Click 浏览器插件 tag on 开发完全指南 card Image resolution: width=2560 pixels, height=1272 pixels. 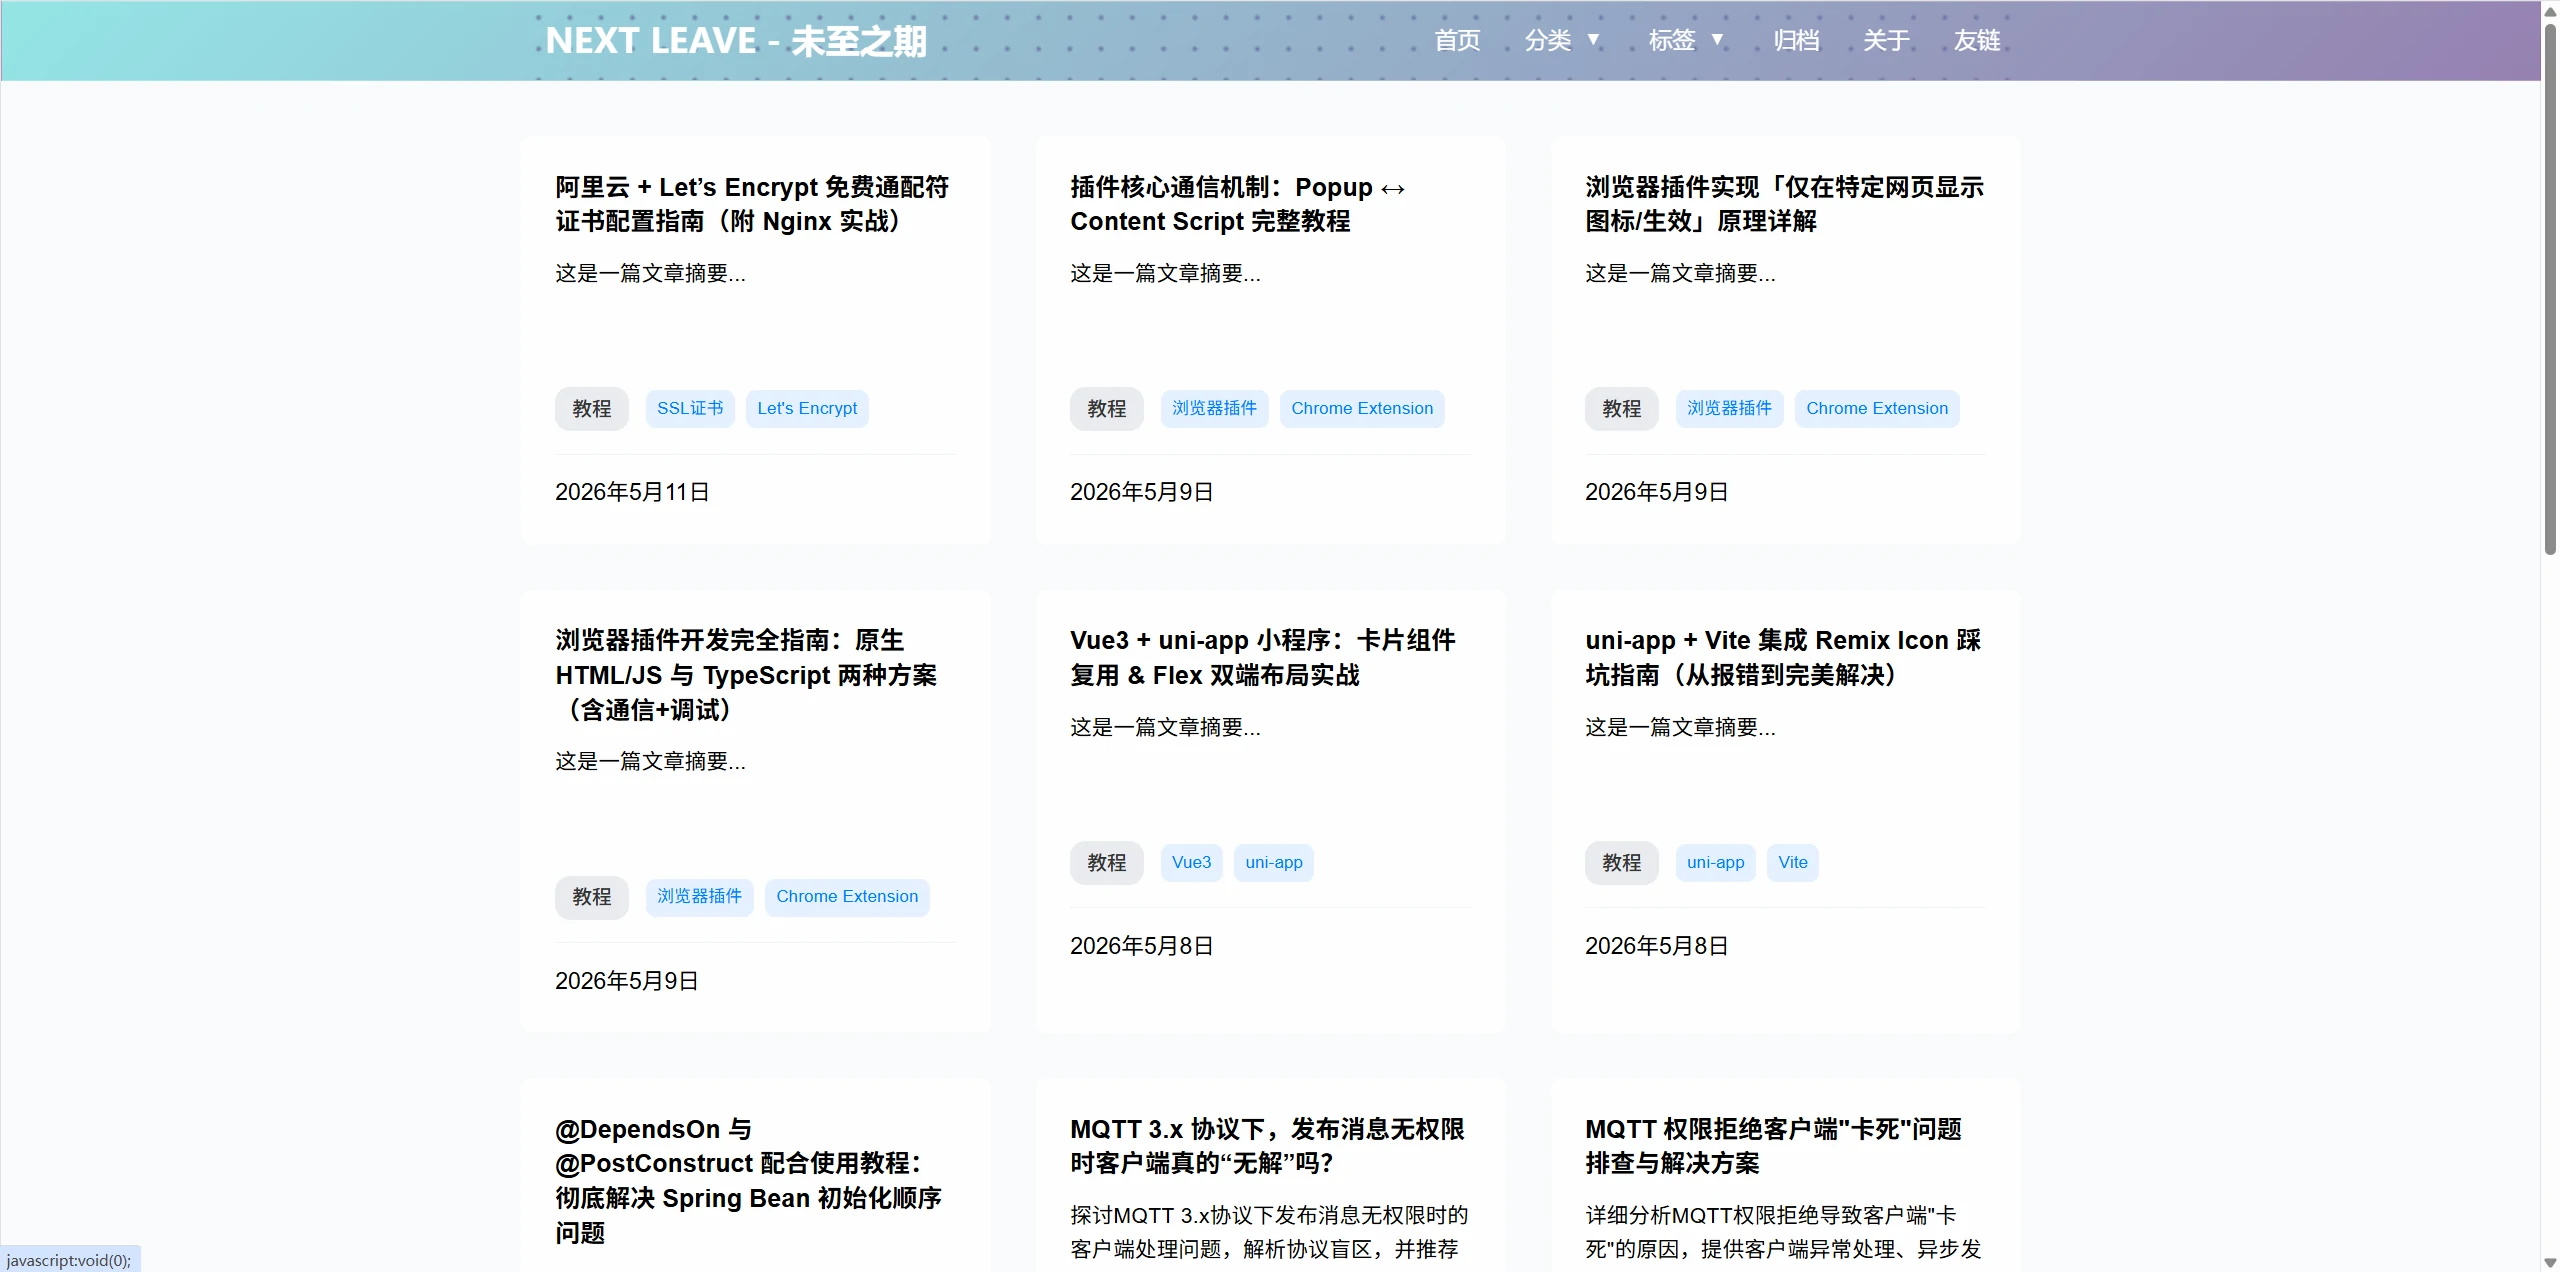point(699,896)
